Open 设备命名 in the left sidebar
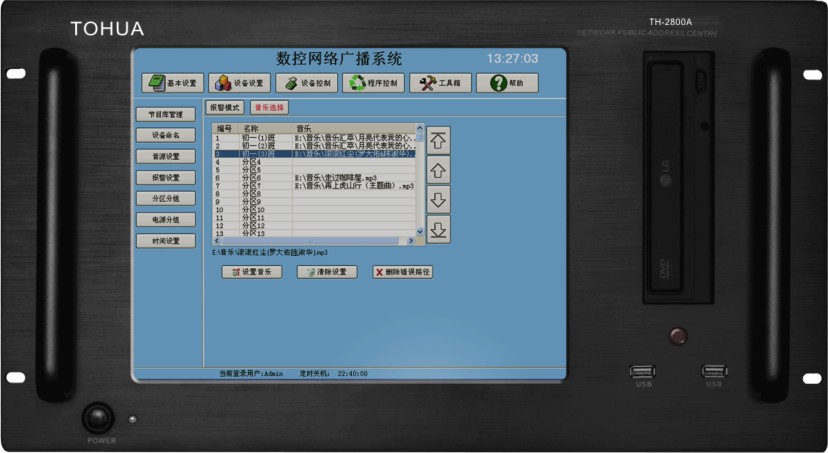This screenshot has height=453, width=828. (166, 135)
